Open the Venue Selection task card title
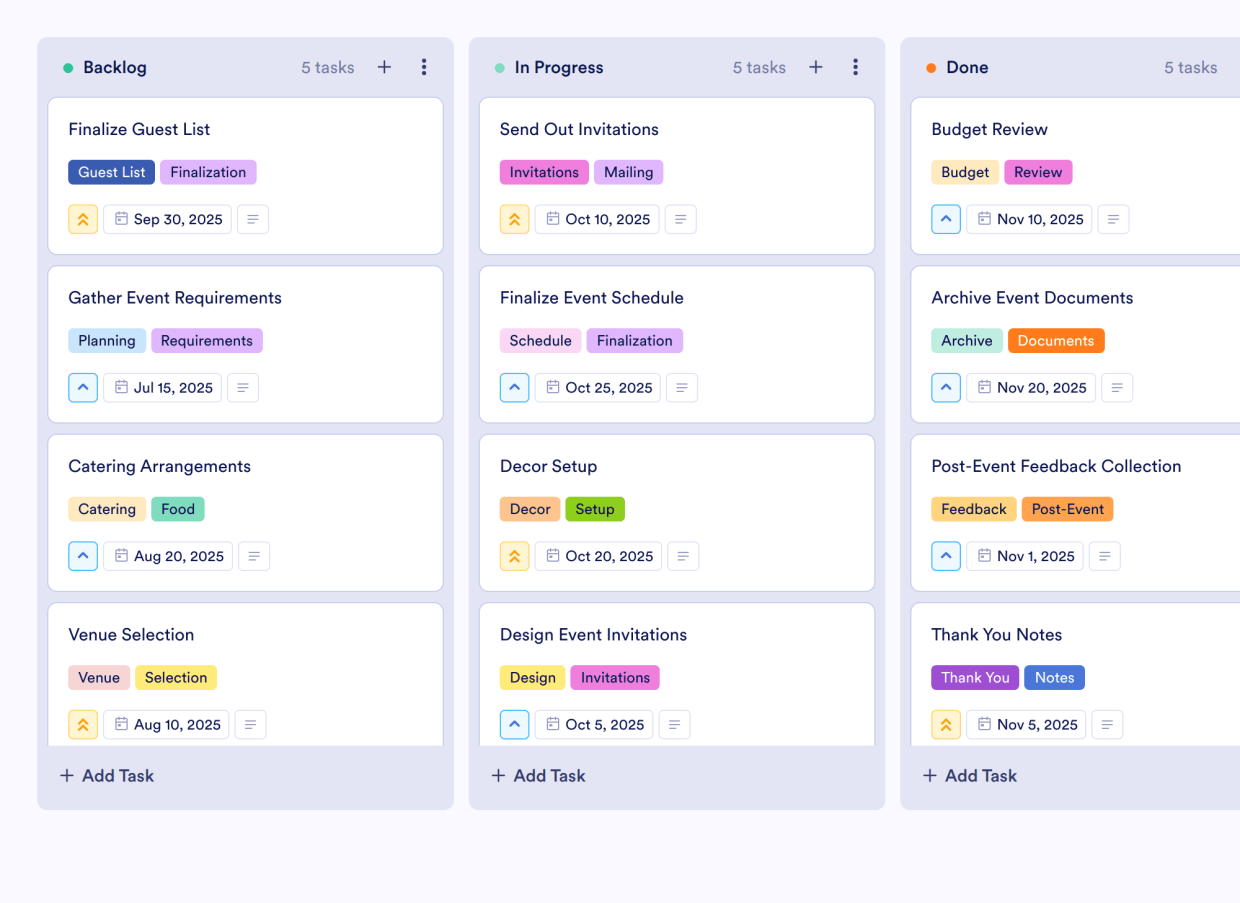 click(x=131, y=635)
